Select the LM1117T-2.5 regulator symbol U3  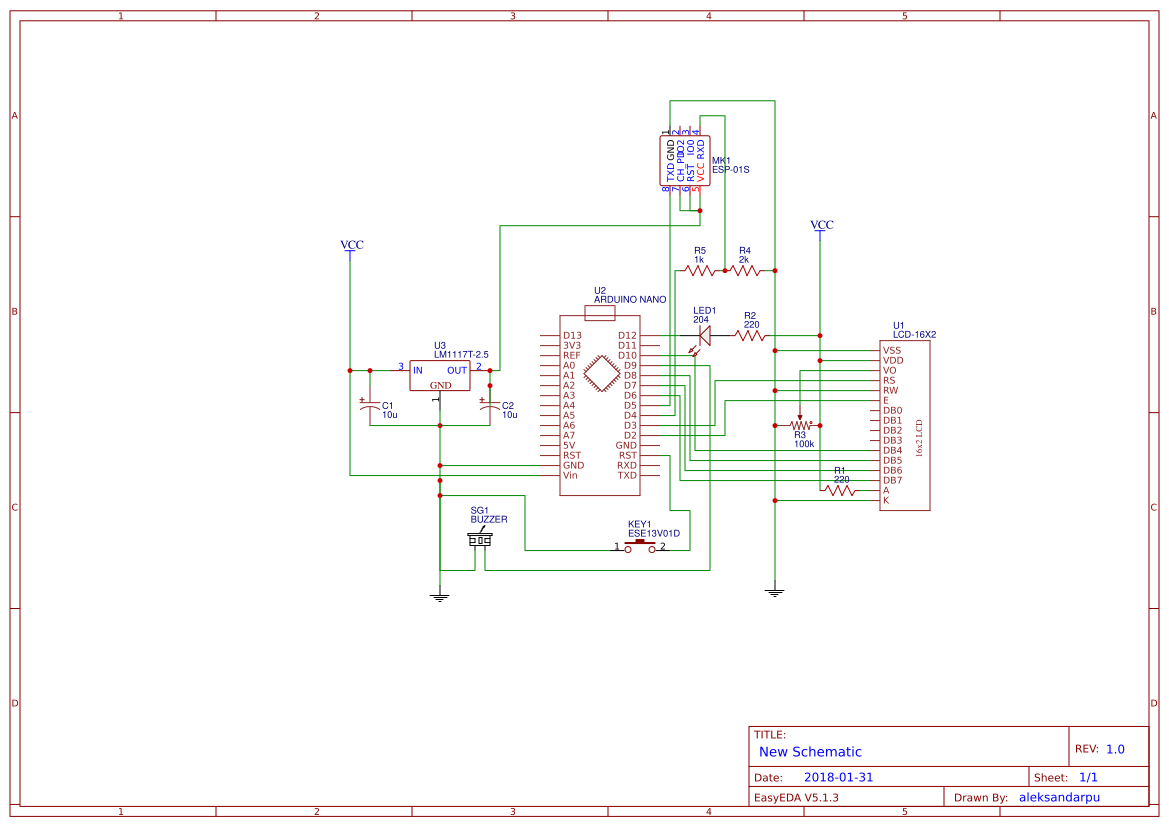[439, 375]
